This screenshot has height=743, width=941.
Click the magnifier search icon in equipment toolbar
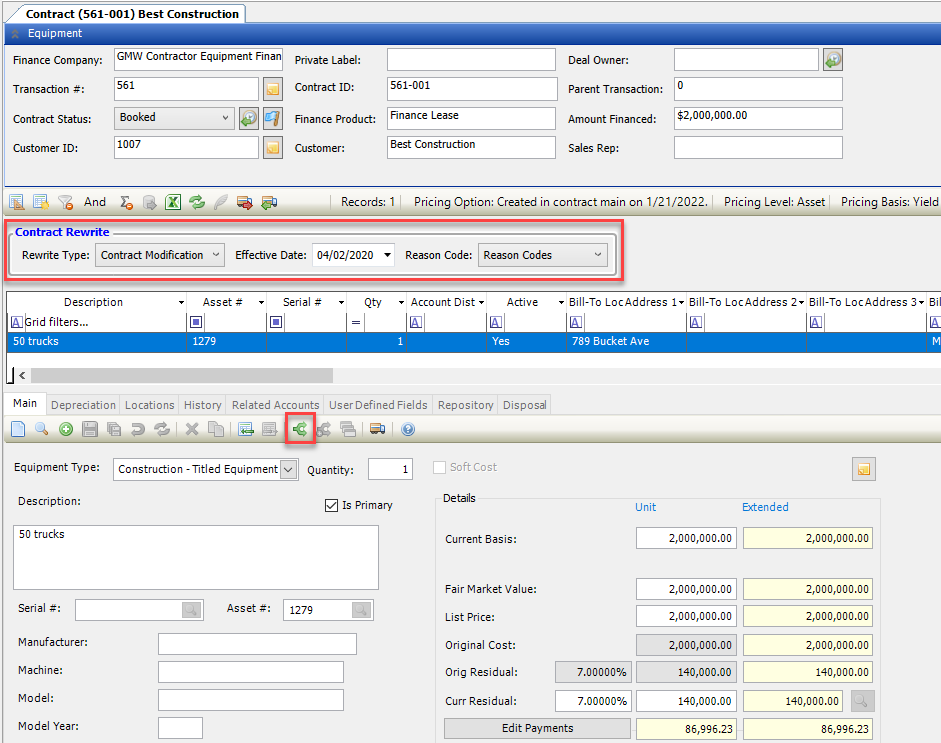[41, 429]
